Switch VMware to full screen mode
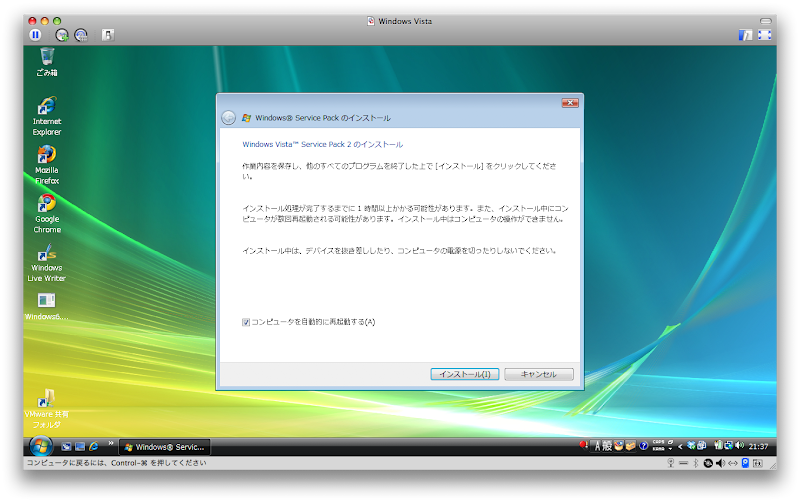Image resolution: width=800 pixels, height=502 pixels. tap(764, 35)
